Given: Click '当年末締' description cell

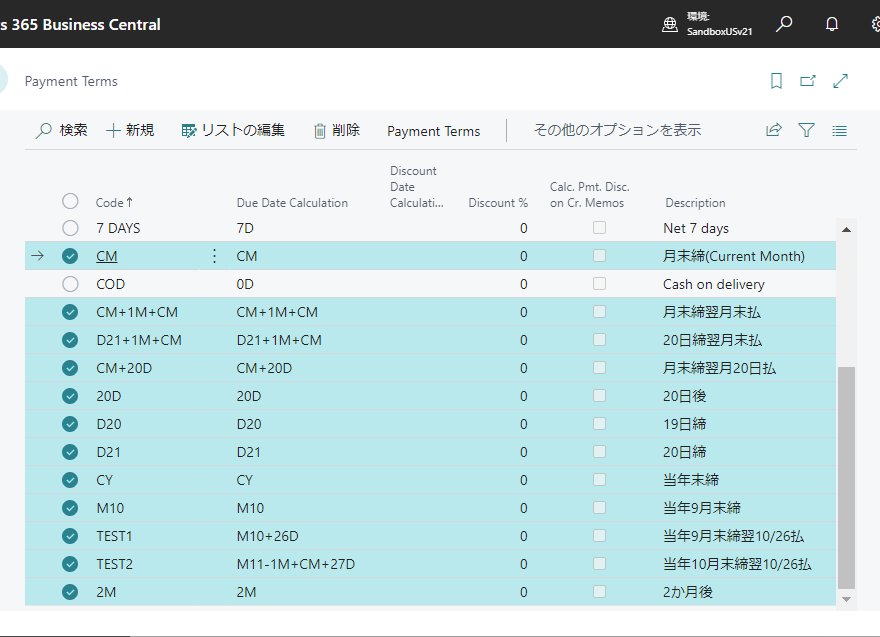Looking at the screenshot, I should 691,480.
